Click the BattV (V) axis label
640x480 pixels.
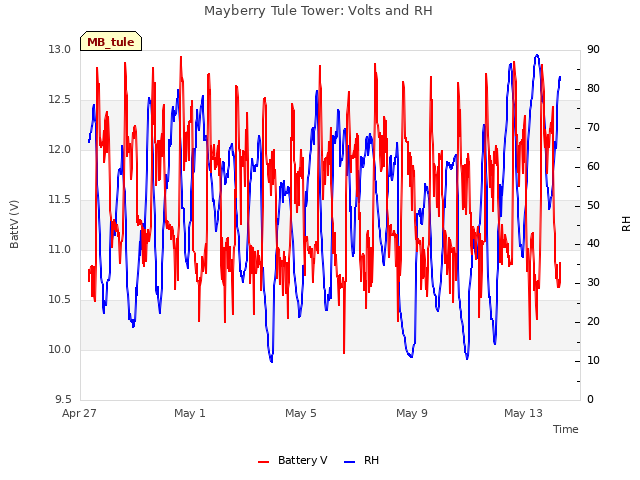14,224
